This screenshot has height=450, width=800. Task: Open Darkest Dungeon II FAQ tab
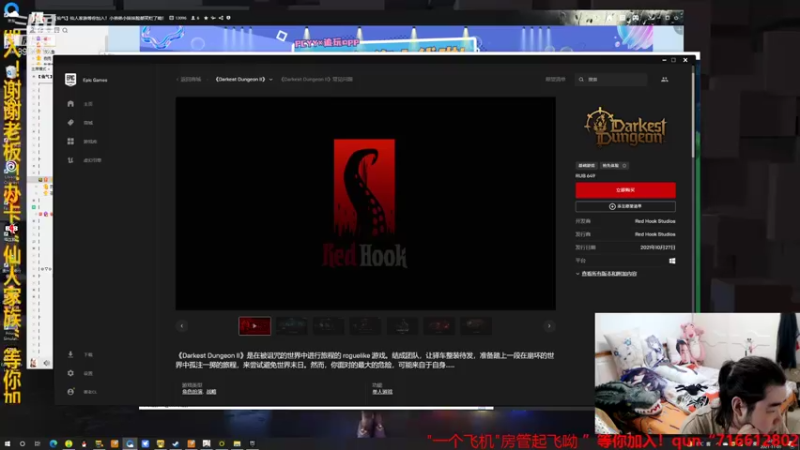pos(317,79)
